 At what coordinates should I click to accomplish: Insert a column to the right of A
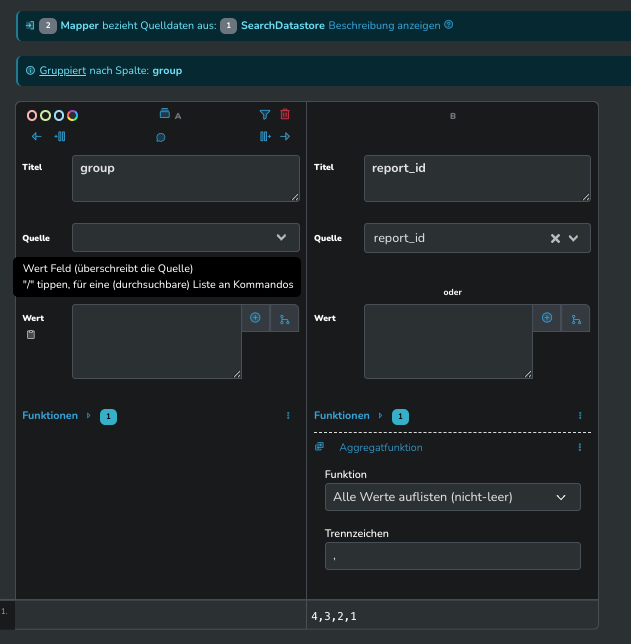pos(265,136)
